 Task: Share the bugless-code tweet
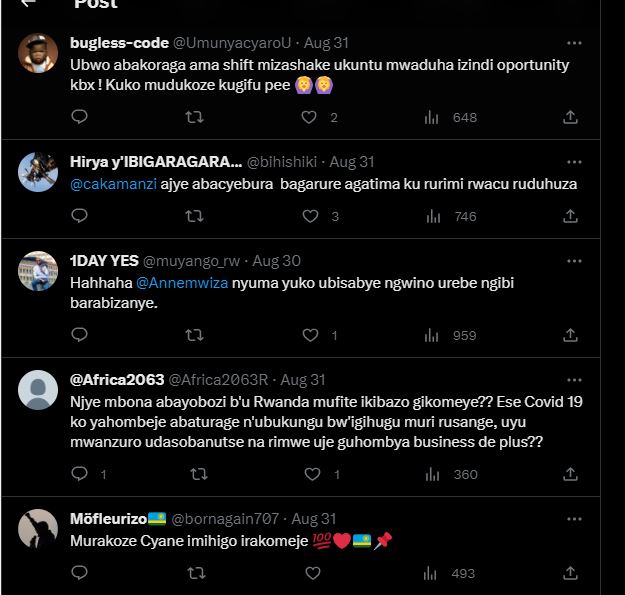(x=570, y=117)
